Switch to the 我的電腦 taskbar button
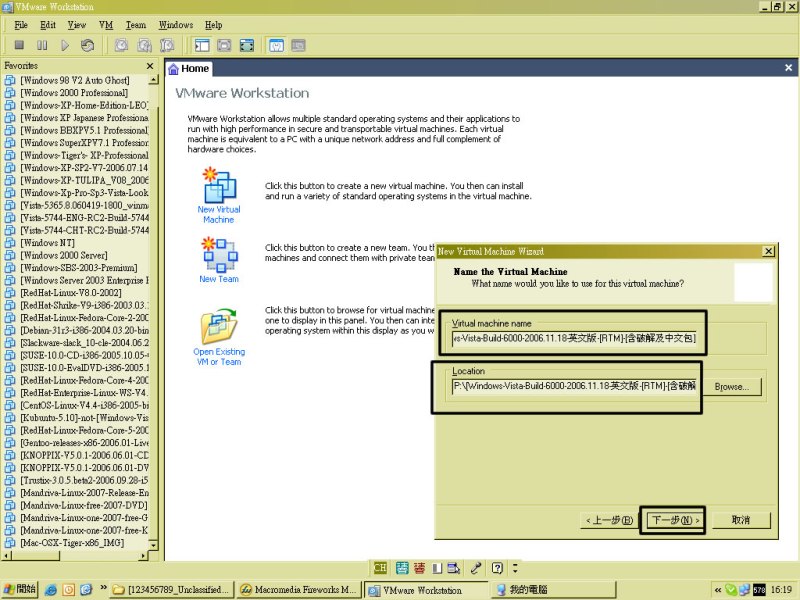The image size is (800, 600). click(554, 590)
